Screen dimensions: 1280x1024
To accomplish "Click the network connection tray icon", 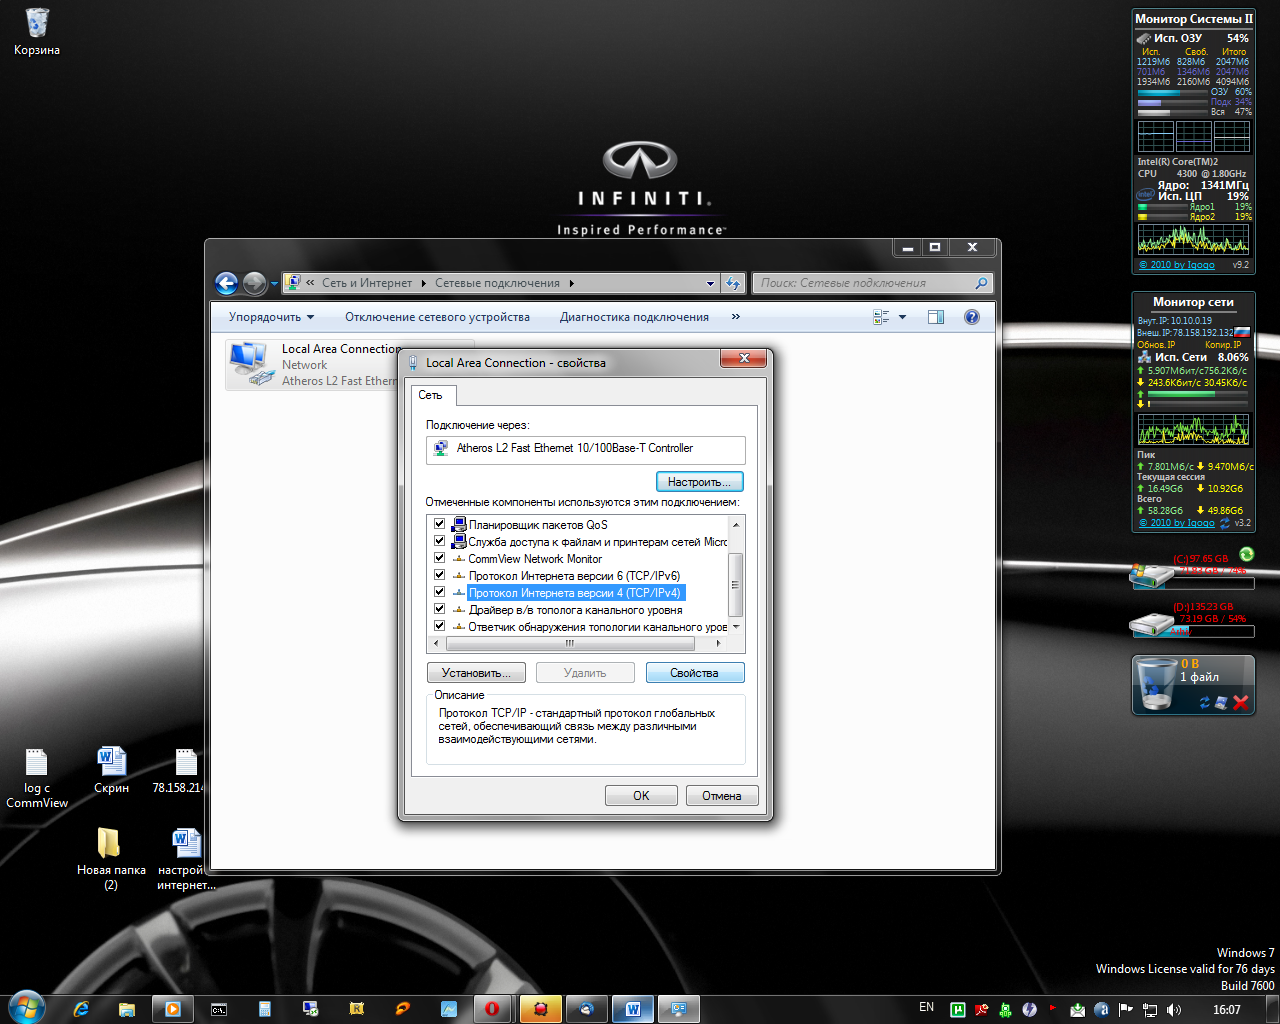I will [x=1150, y=1010].
